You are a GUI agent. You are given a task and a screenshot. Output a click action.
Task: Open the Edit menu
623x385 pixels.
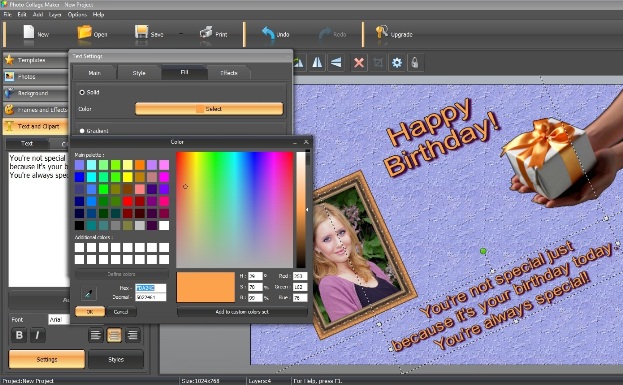(x=22, y=15)
